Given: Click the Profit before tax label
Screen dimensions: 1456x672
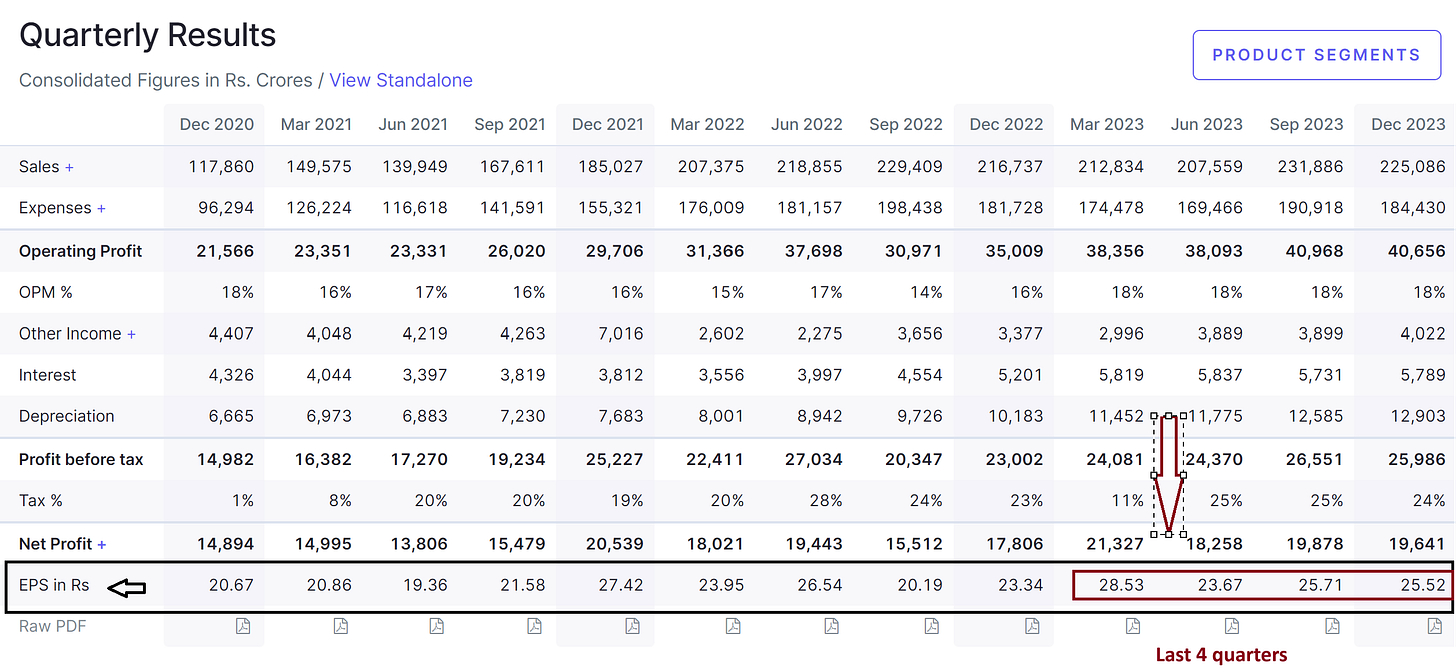Looking at the screenshot, I should click(x=81, y=460).
